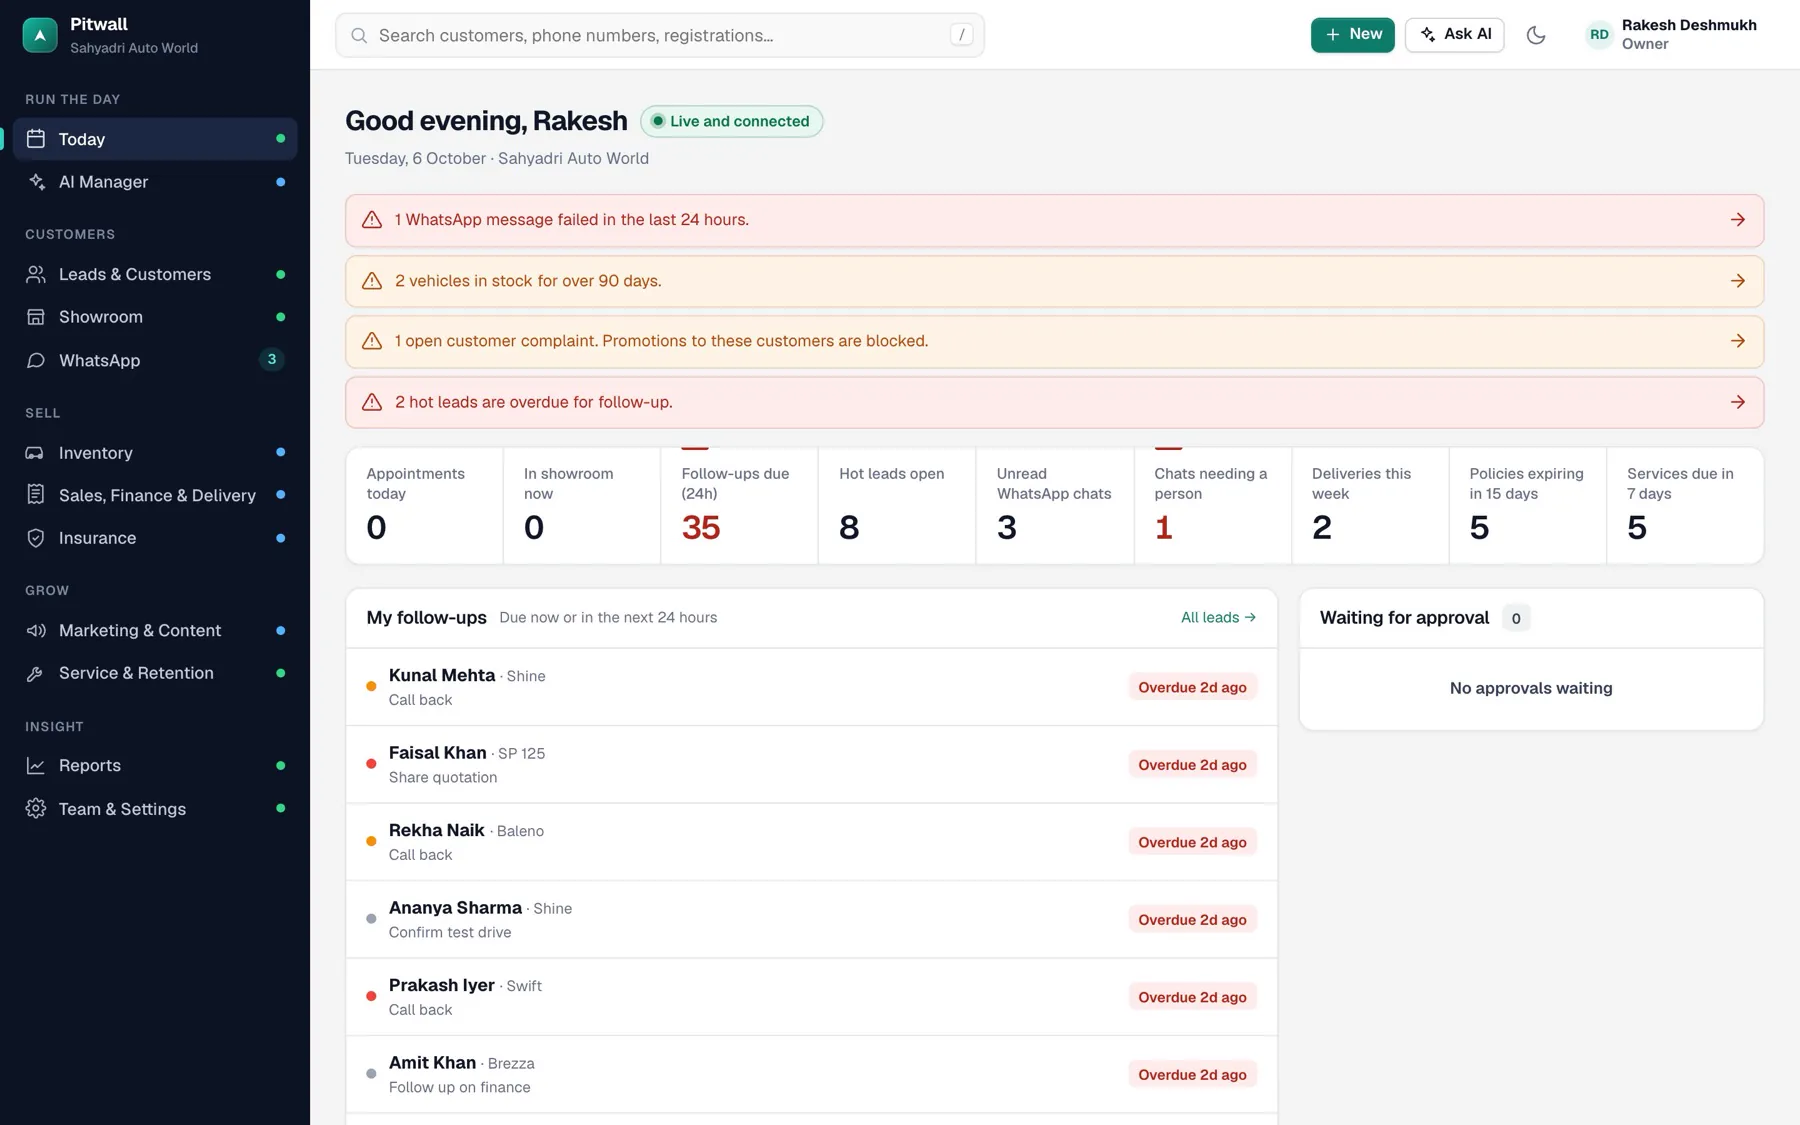The width and height of the screenshot is (1800, 1125).
Task: Open vehicles in stock alert arrow
Action: [1738, 281]
